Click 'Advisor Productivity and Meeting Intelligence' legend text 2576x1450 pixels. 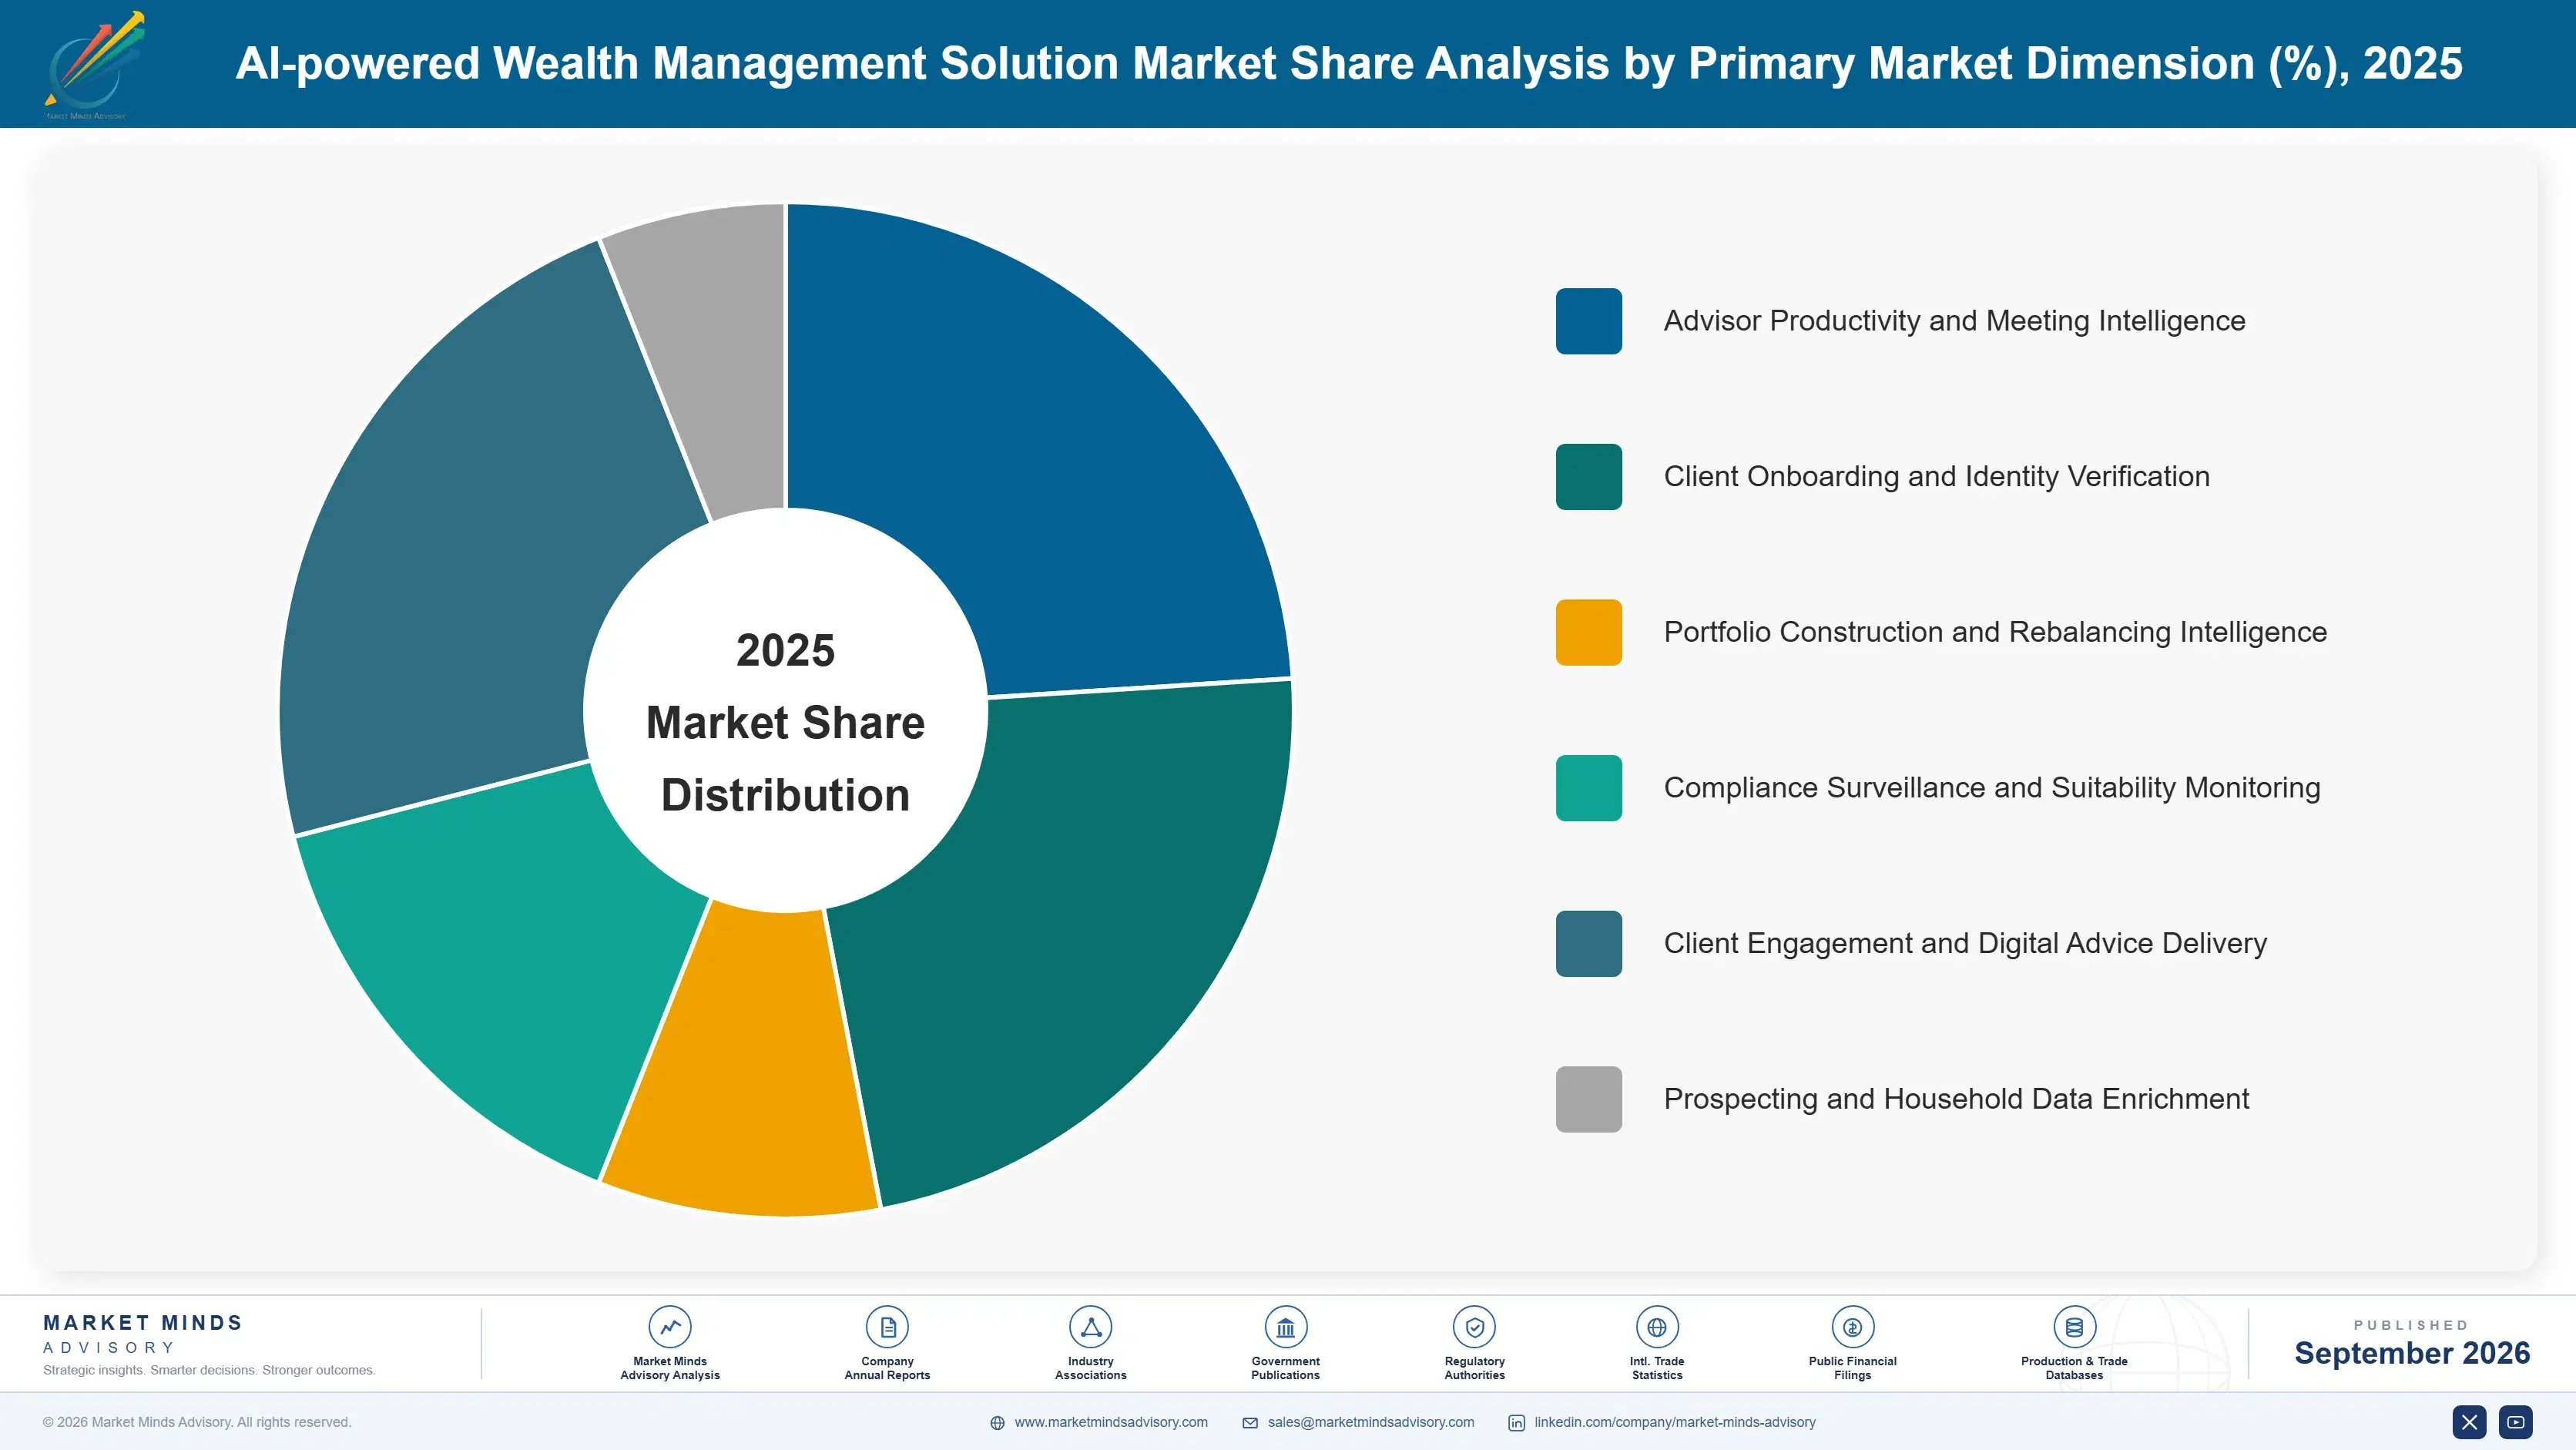tap(1954, 321)
